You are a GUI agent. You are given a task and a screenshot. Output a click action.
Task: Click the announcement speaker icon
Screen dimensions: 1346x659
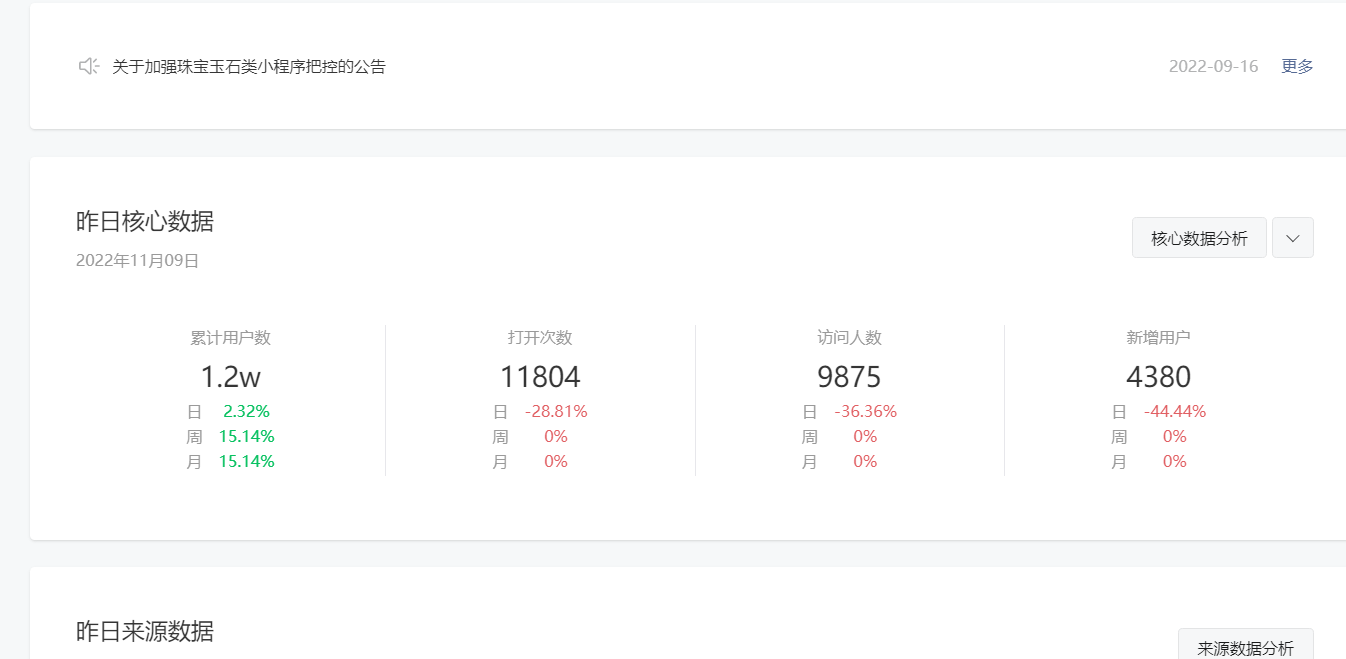[89, 66]
